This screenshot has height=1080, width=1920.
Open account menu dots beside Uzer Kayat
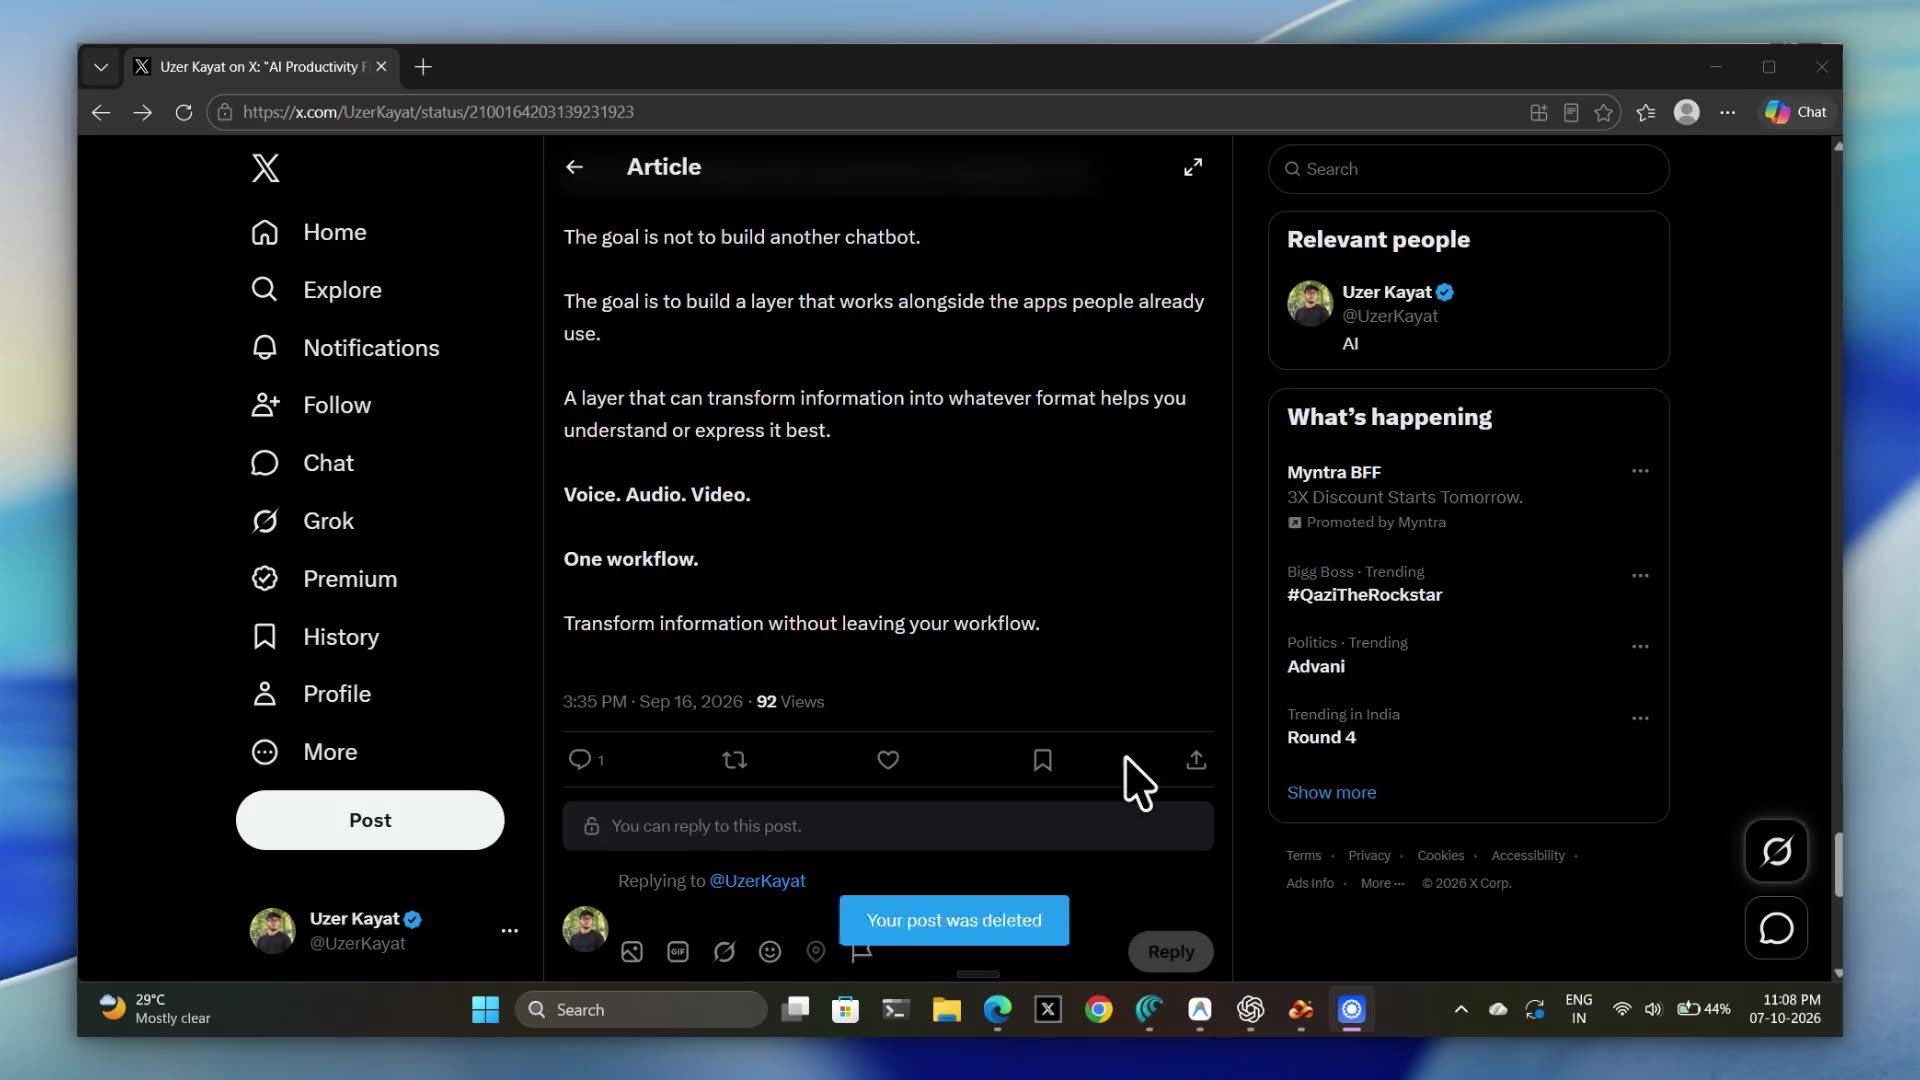(510, 931)
